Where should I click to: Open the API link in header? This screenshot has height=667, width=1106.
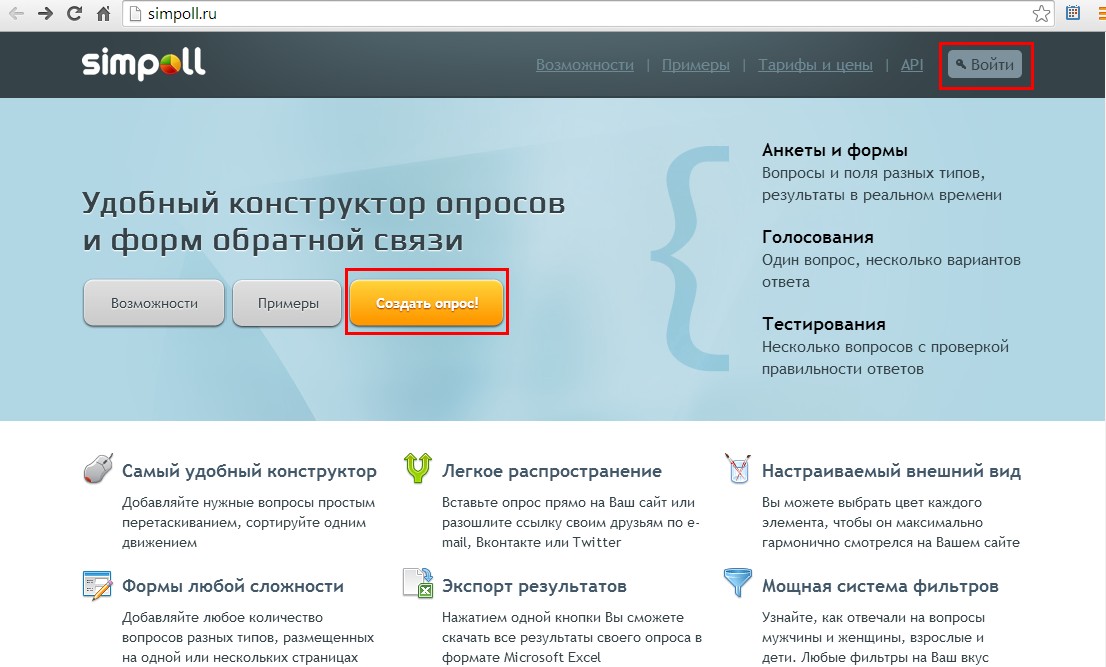[x=911, y=65]
